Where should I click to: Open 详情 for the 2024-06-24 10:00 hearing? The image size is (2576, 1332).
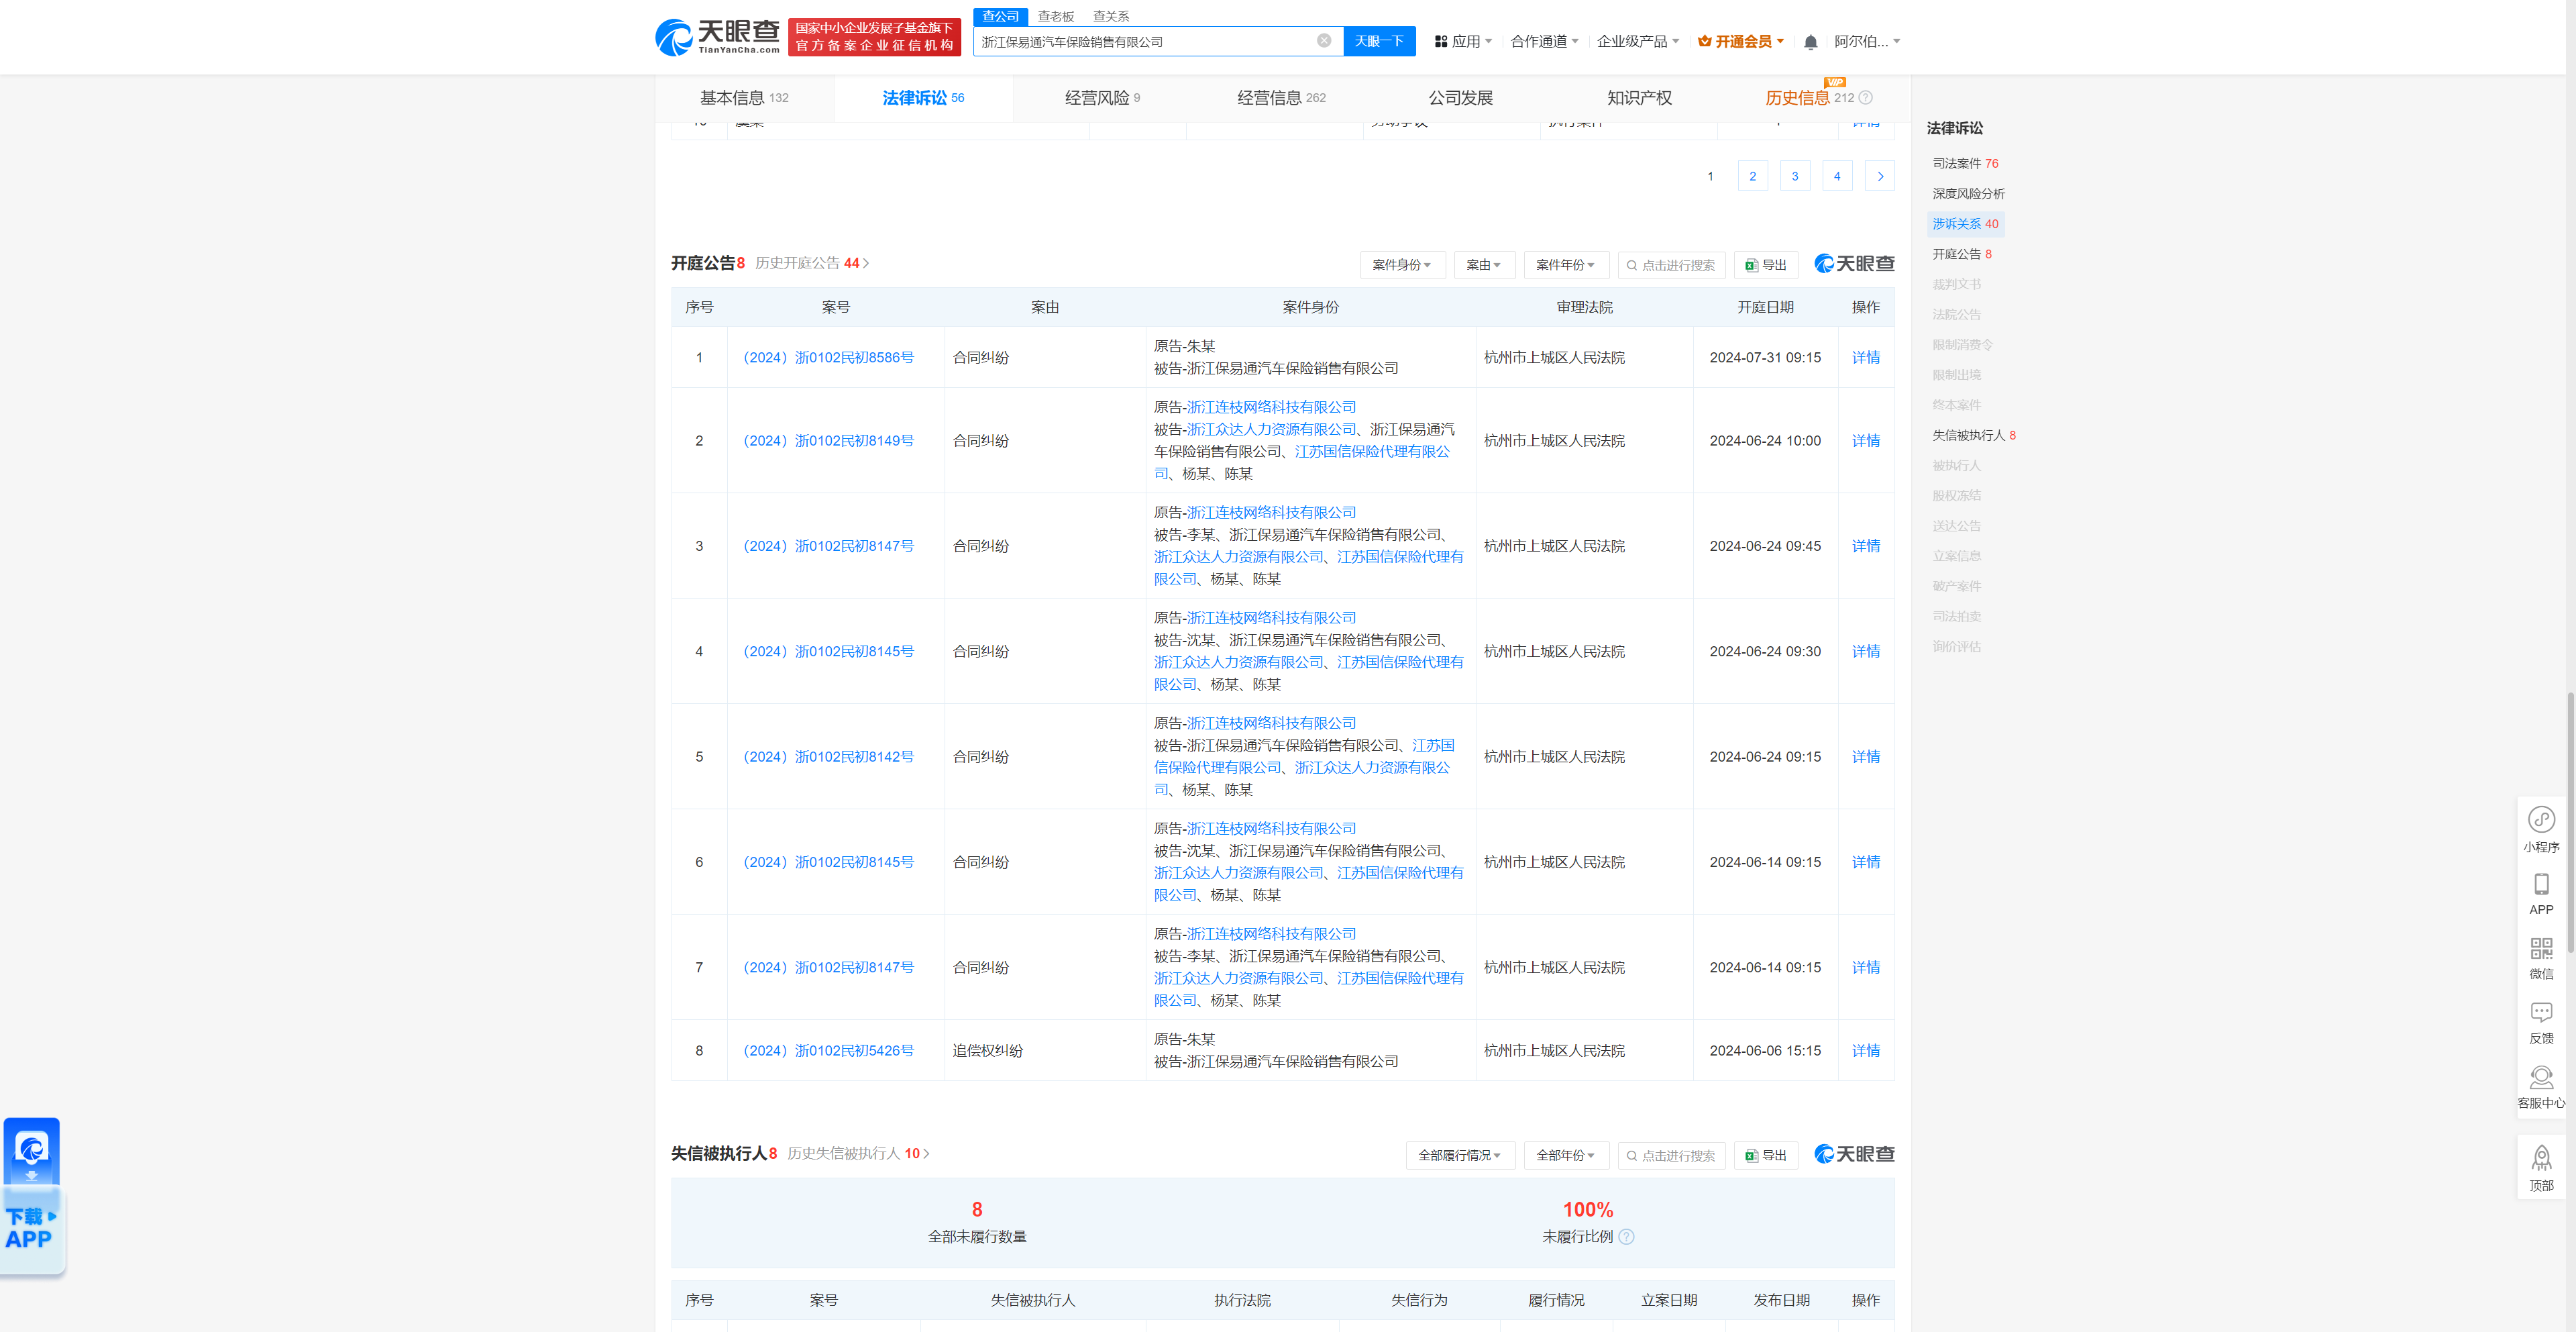pyautogui.click(x=1865, y=440)
